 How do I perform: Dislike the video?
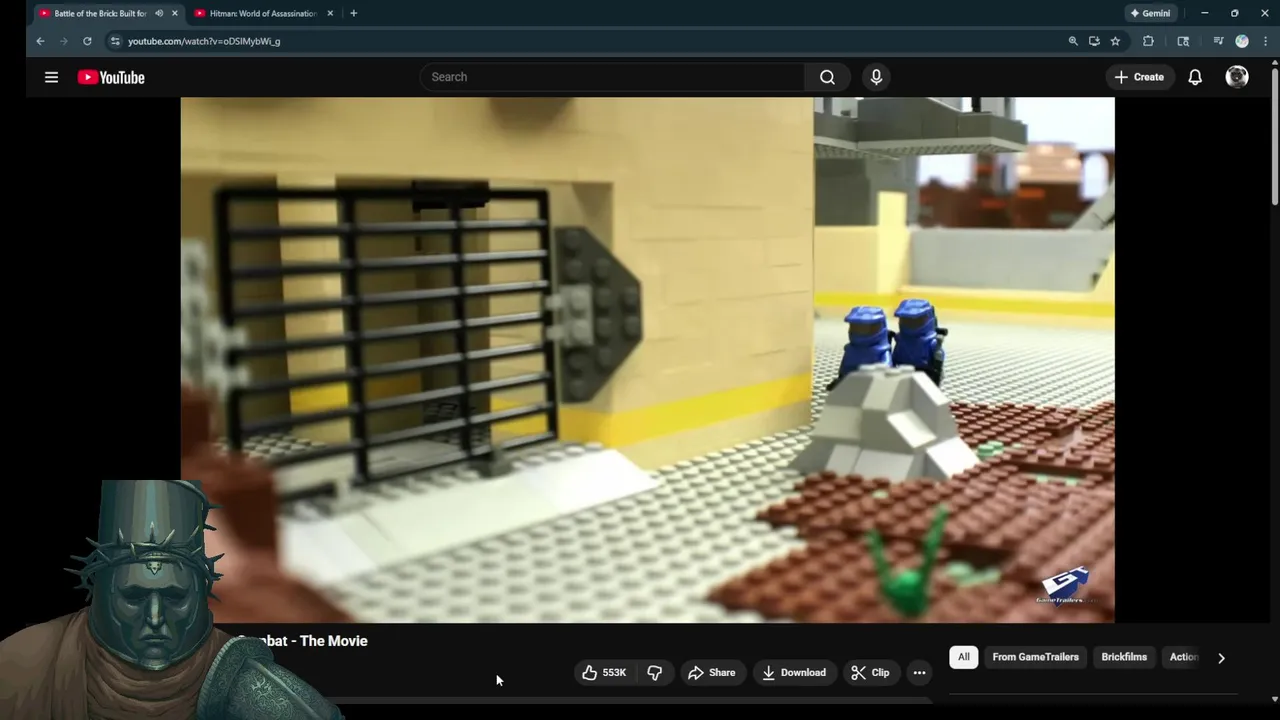point(655,673)
